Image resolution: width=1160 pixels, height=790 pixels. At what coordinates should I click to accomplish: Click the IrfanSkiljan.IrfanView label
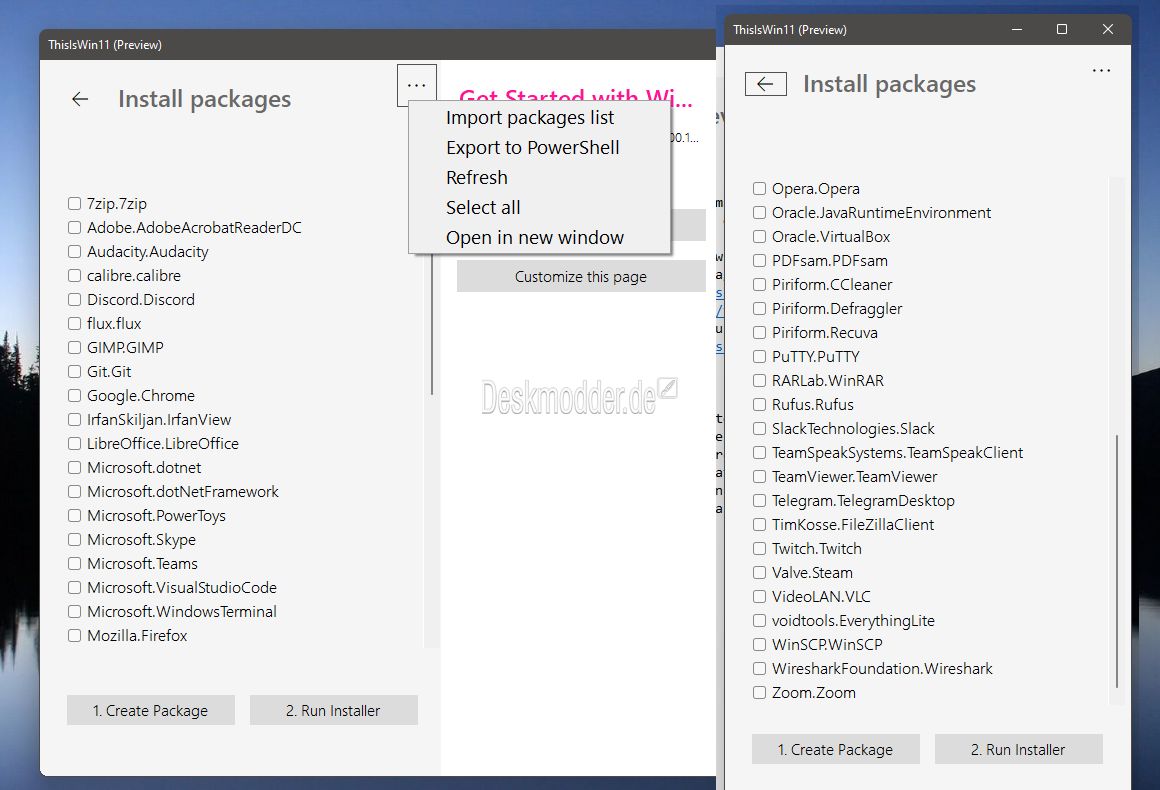[x=159, y=419]
